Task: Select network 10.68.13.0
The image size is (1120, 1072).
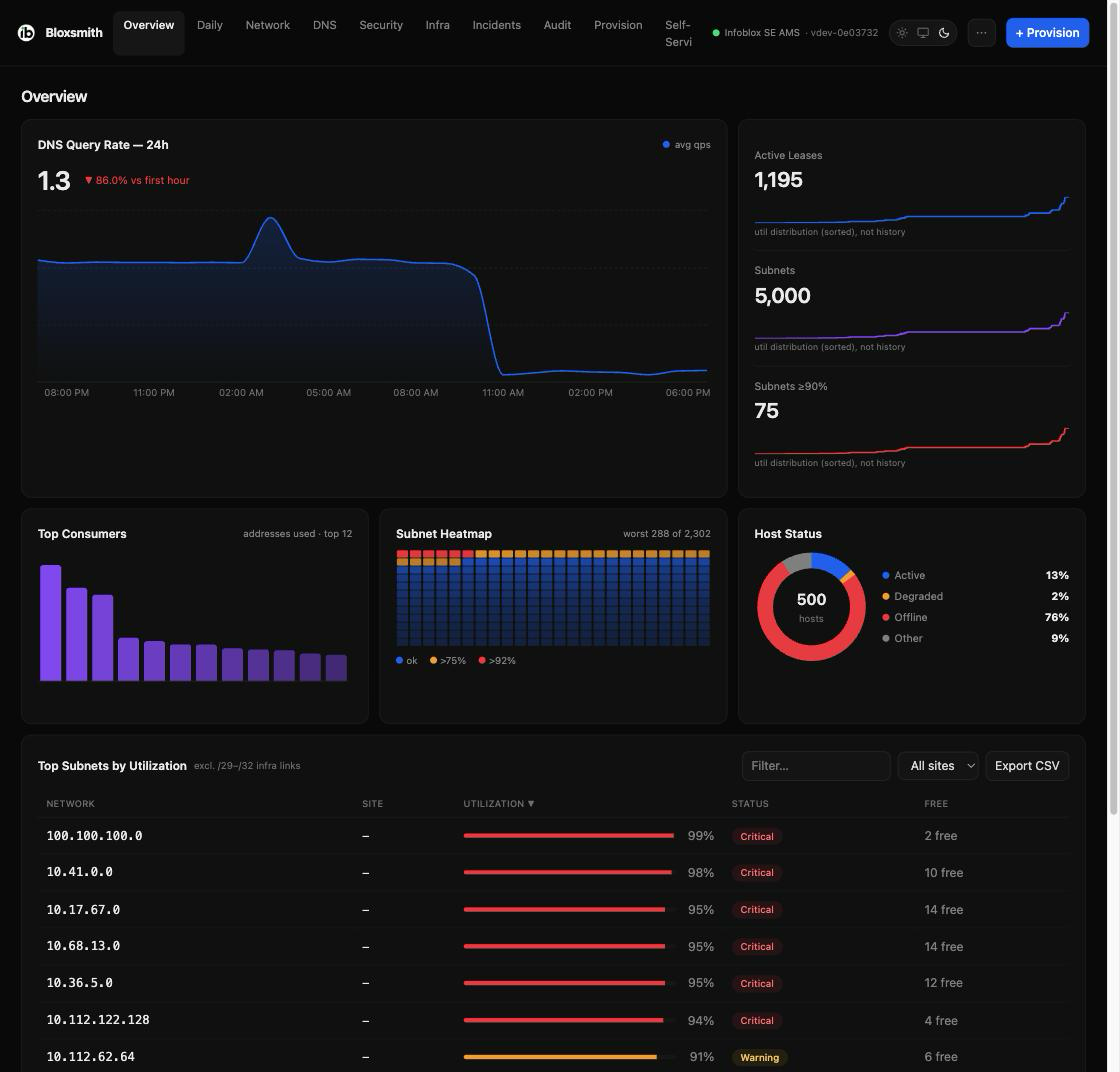Action: [x=83, y=946]
